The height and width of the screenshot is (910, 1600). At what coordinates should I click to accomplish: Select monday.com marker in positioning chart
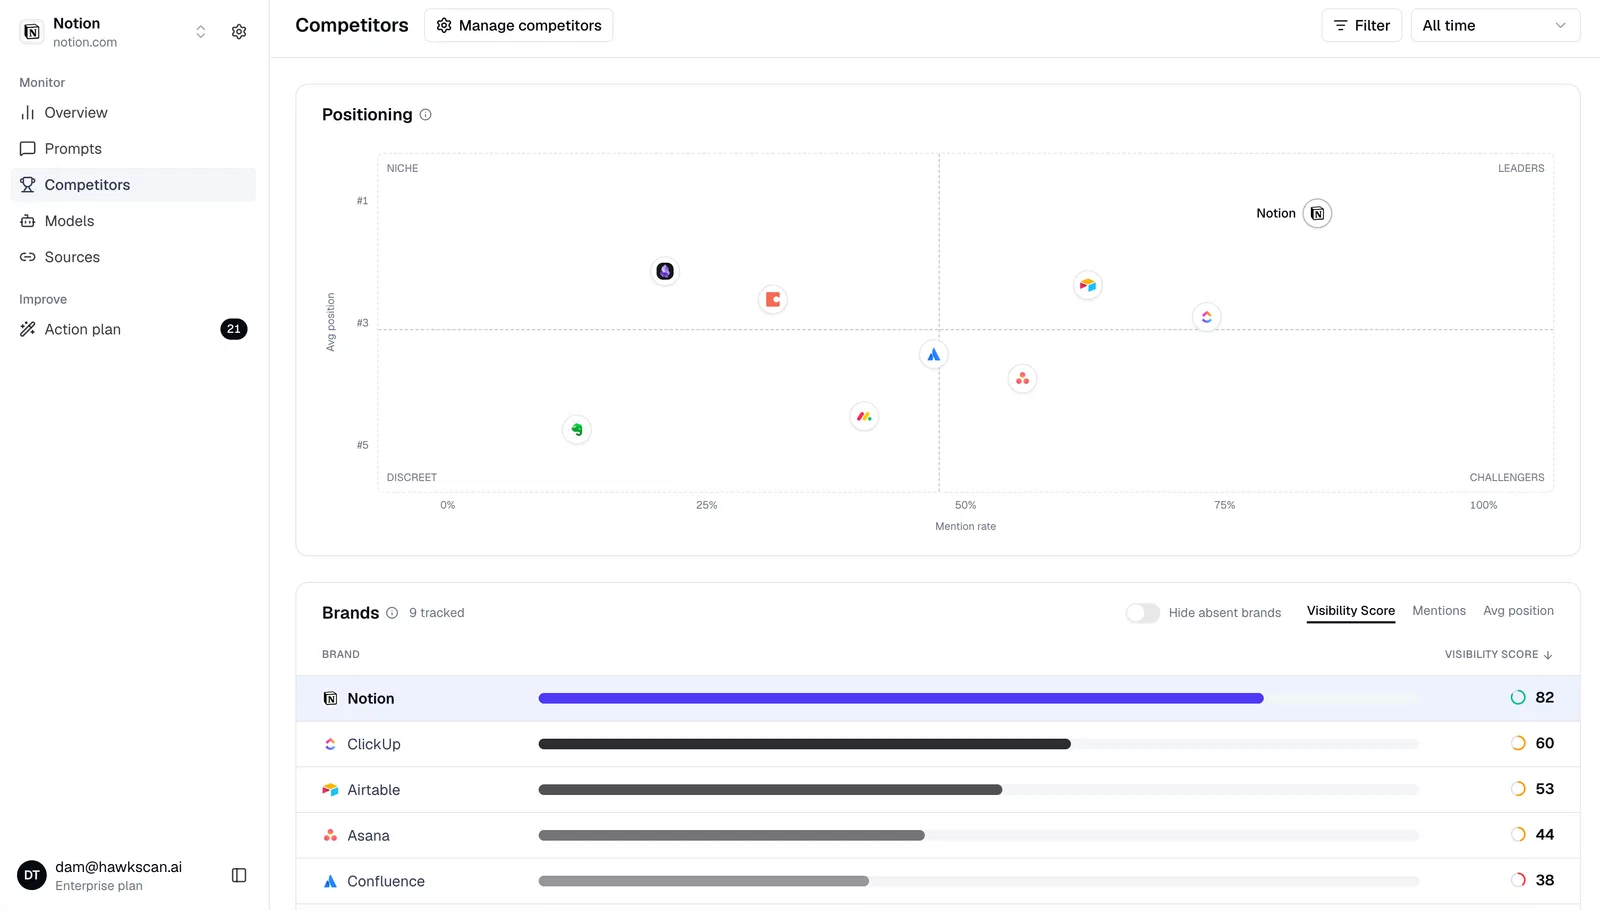pos(864,416)
